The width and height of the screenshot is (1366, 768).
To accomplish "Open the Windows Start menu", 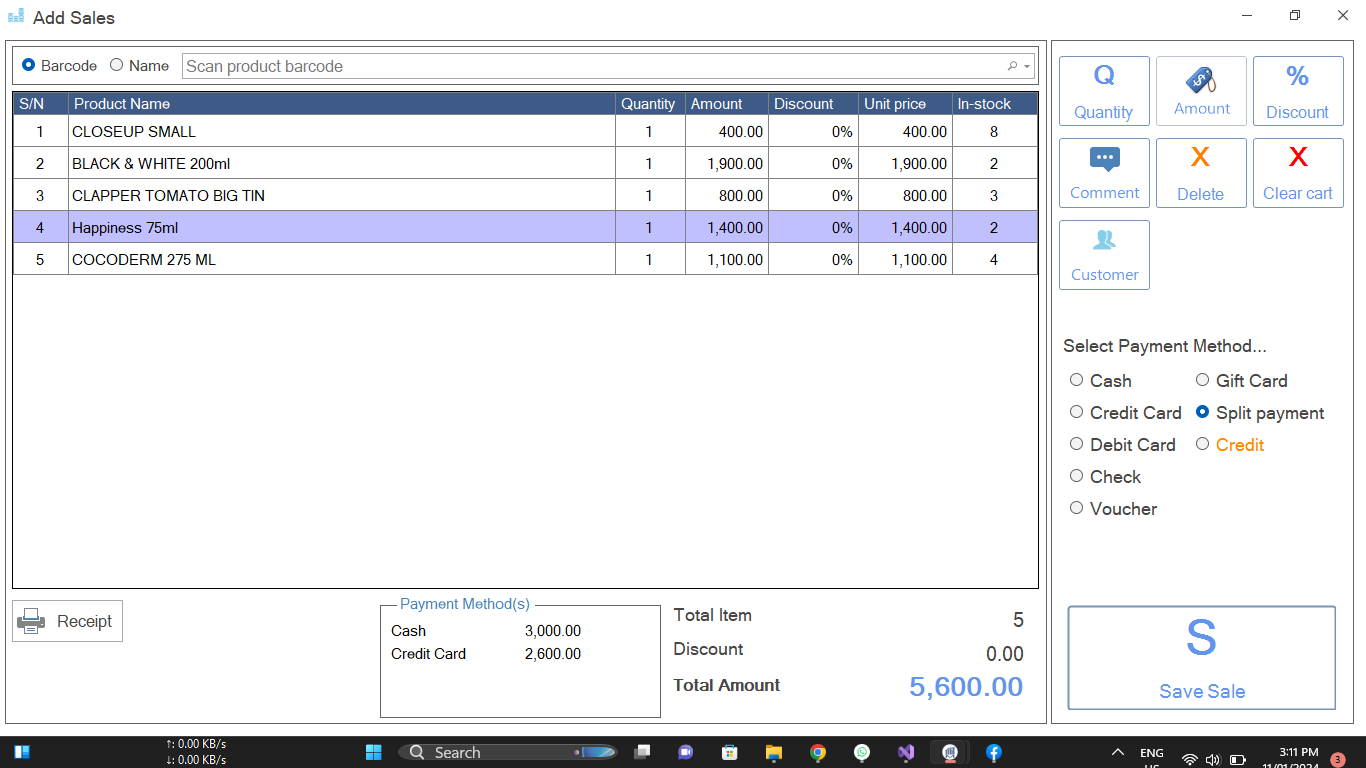I will [x=373, y=751].
